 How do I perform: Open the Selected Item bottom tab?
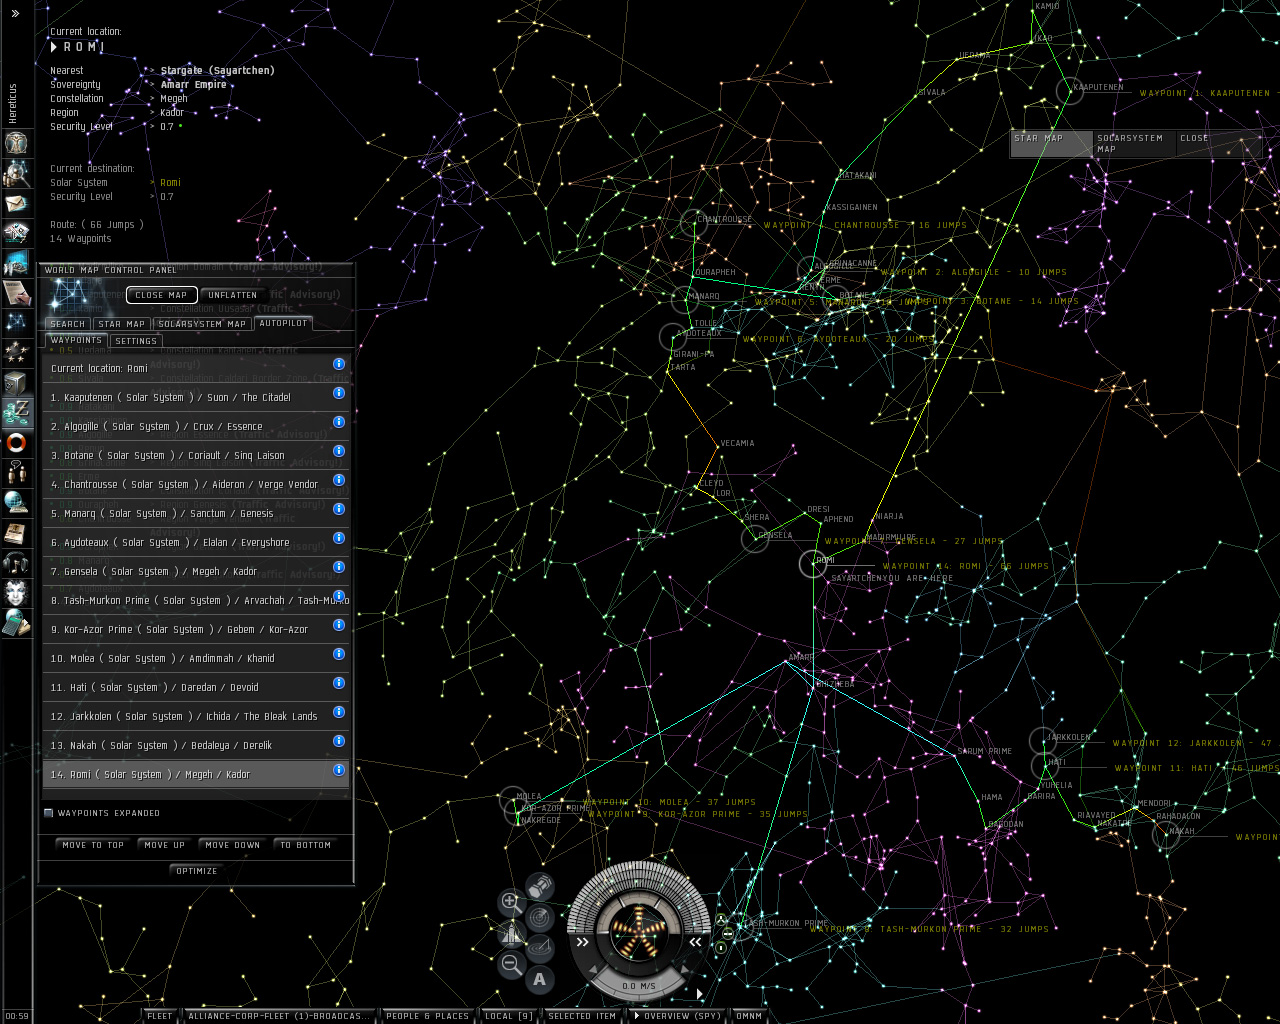pyautogui.click(x=582, y=1016)
